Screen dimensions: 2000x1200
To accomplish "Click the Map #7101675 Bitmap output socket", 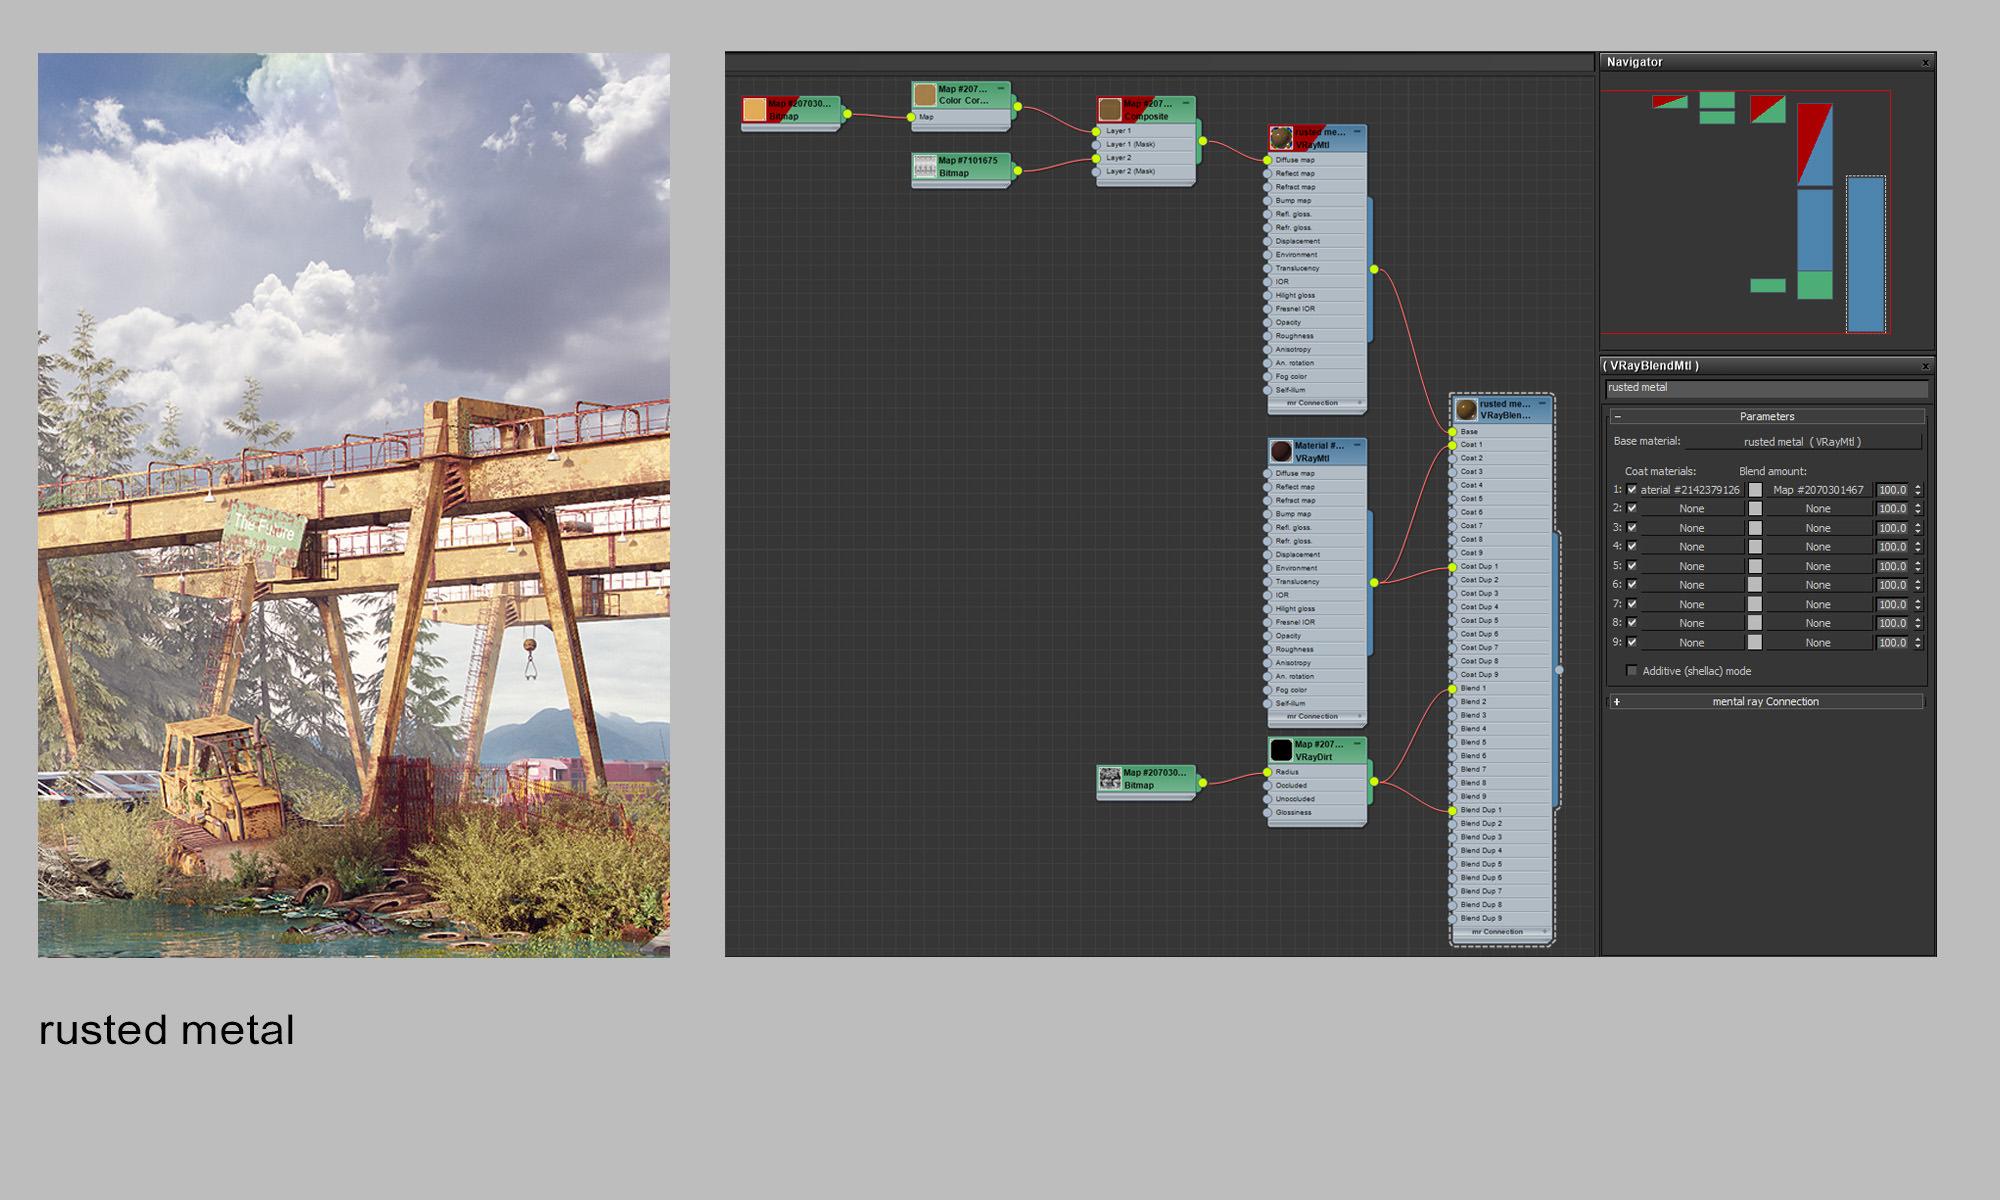I will 1018,171.
